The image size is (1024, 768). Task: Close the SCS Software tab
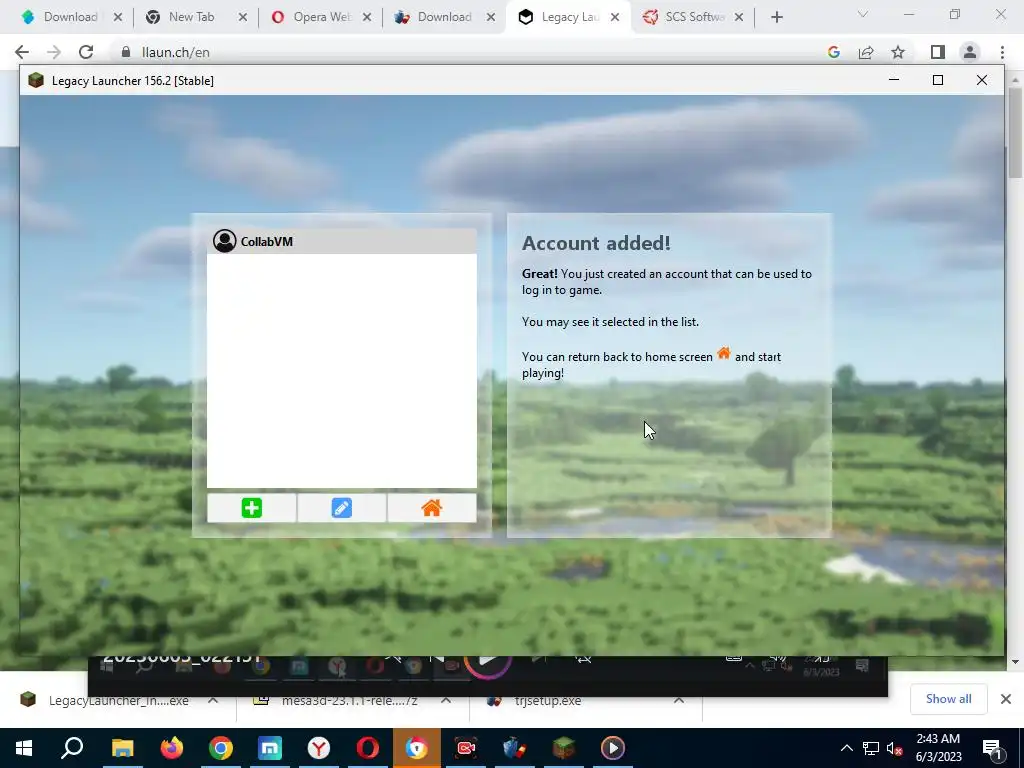tap(739, 18)
